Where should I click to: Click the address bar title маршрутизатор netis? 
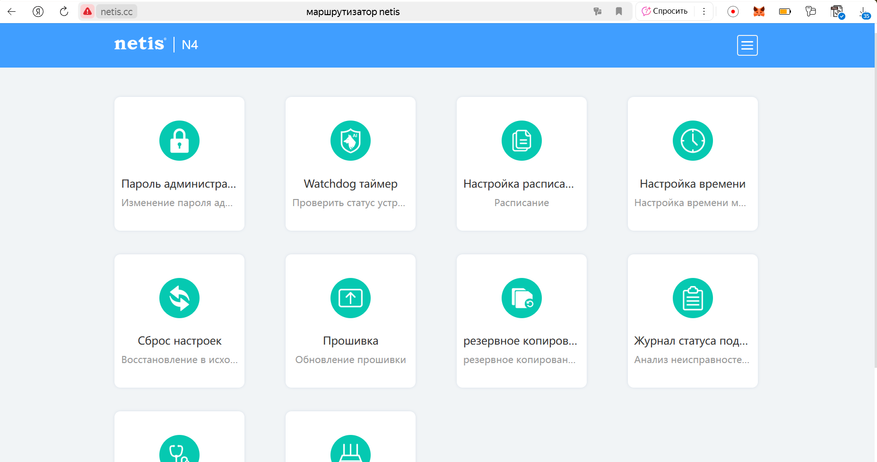point(353,12)
